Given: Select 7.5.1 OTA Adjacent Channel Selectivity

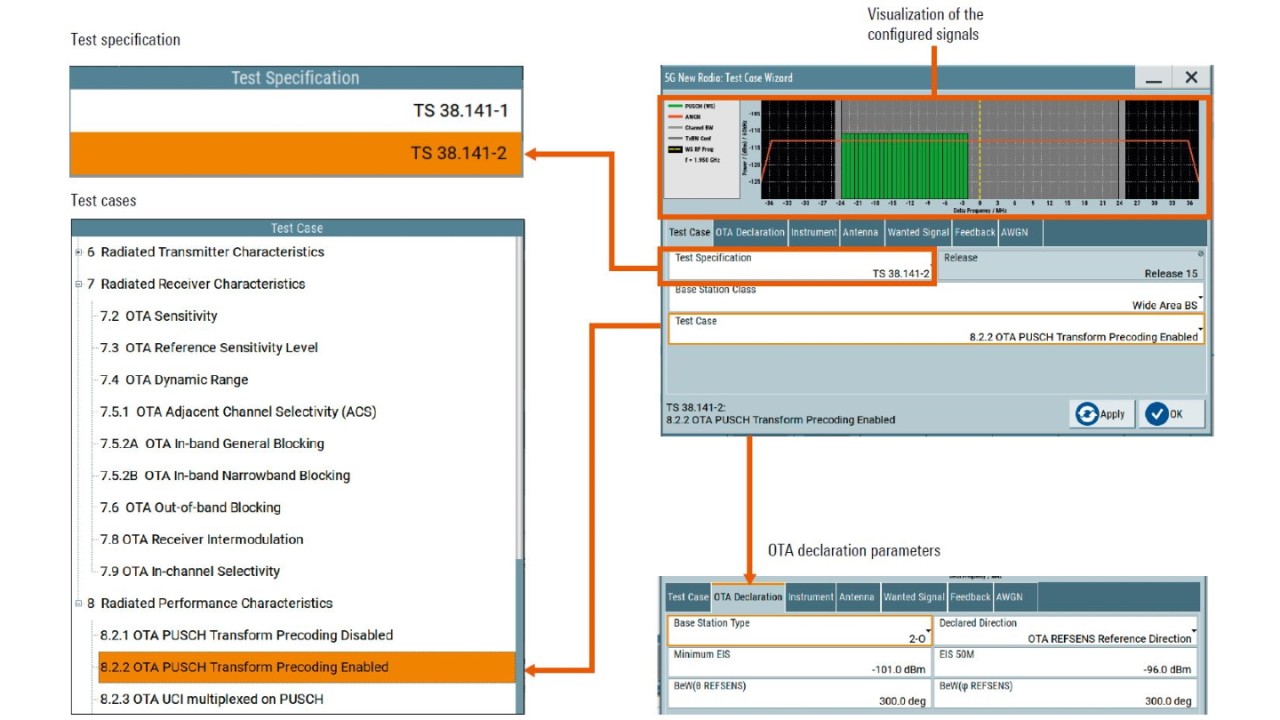Looking at the screenshot, I should tap(238, 412).
